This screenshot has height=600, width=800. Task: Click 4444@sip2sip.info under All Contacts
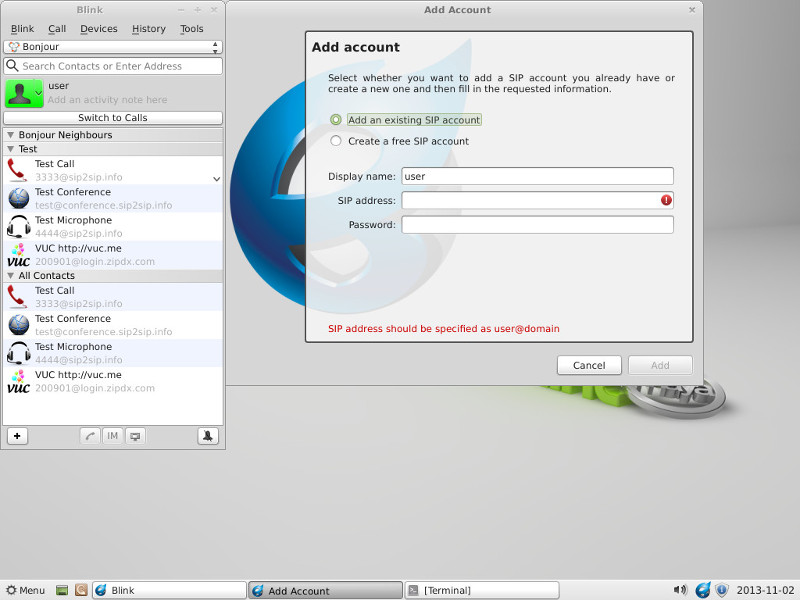tap(79, 360)
